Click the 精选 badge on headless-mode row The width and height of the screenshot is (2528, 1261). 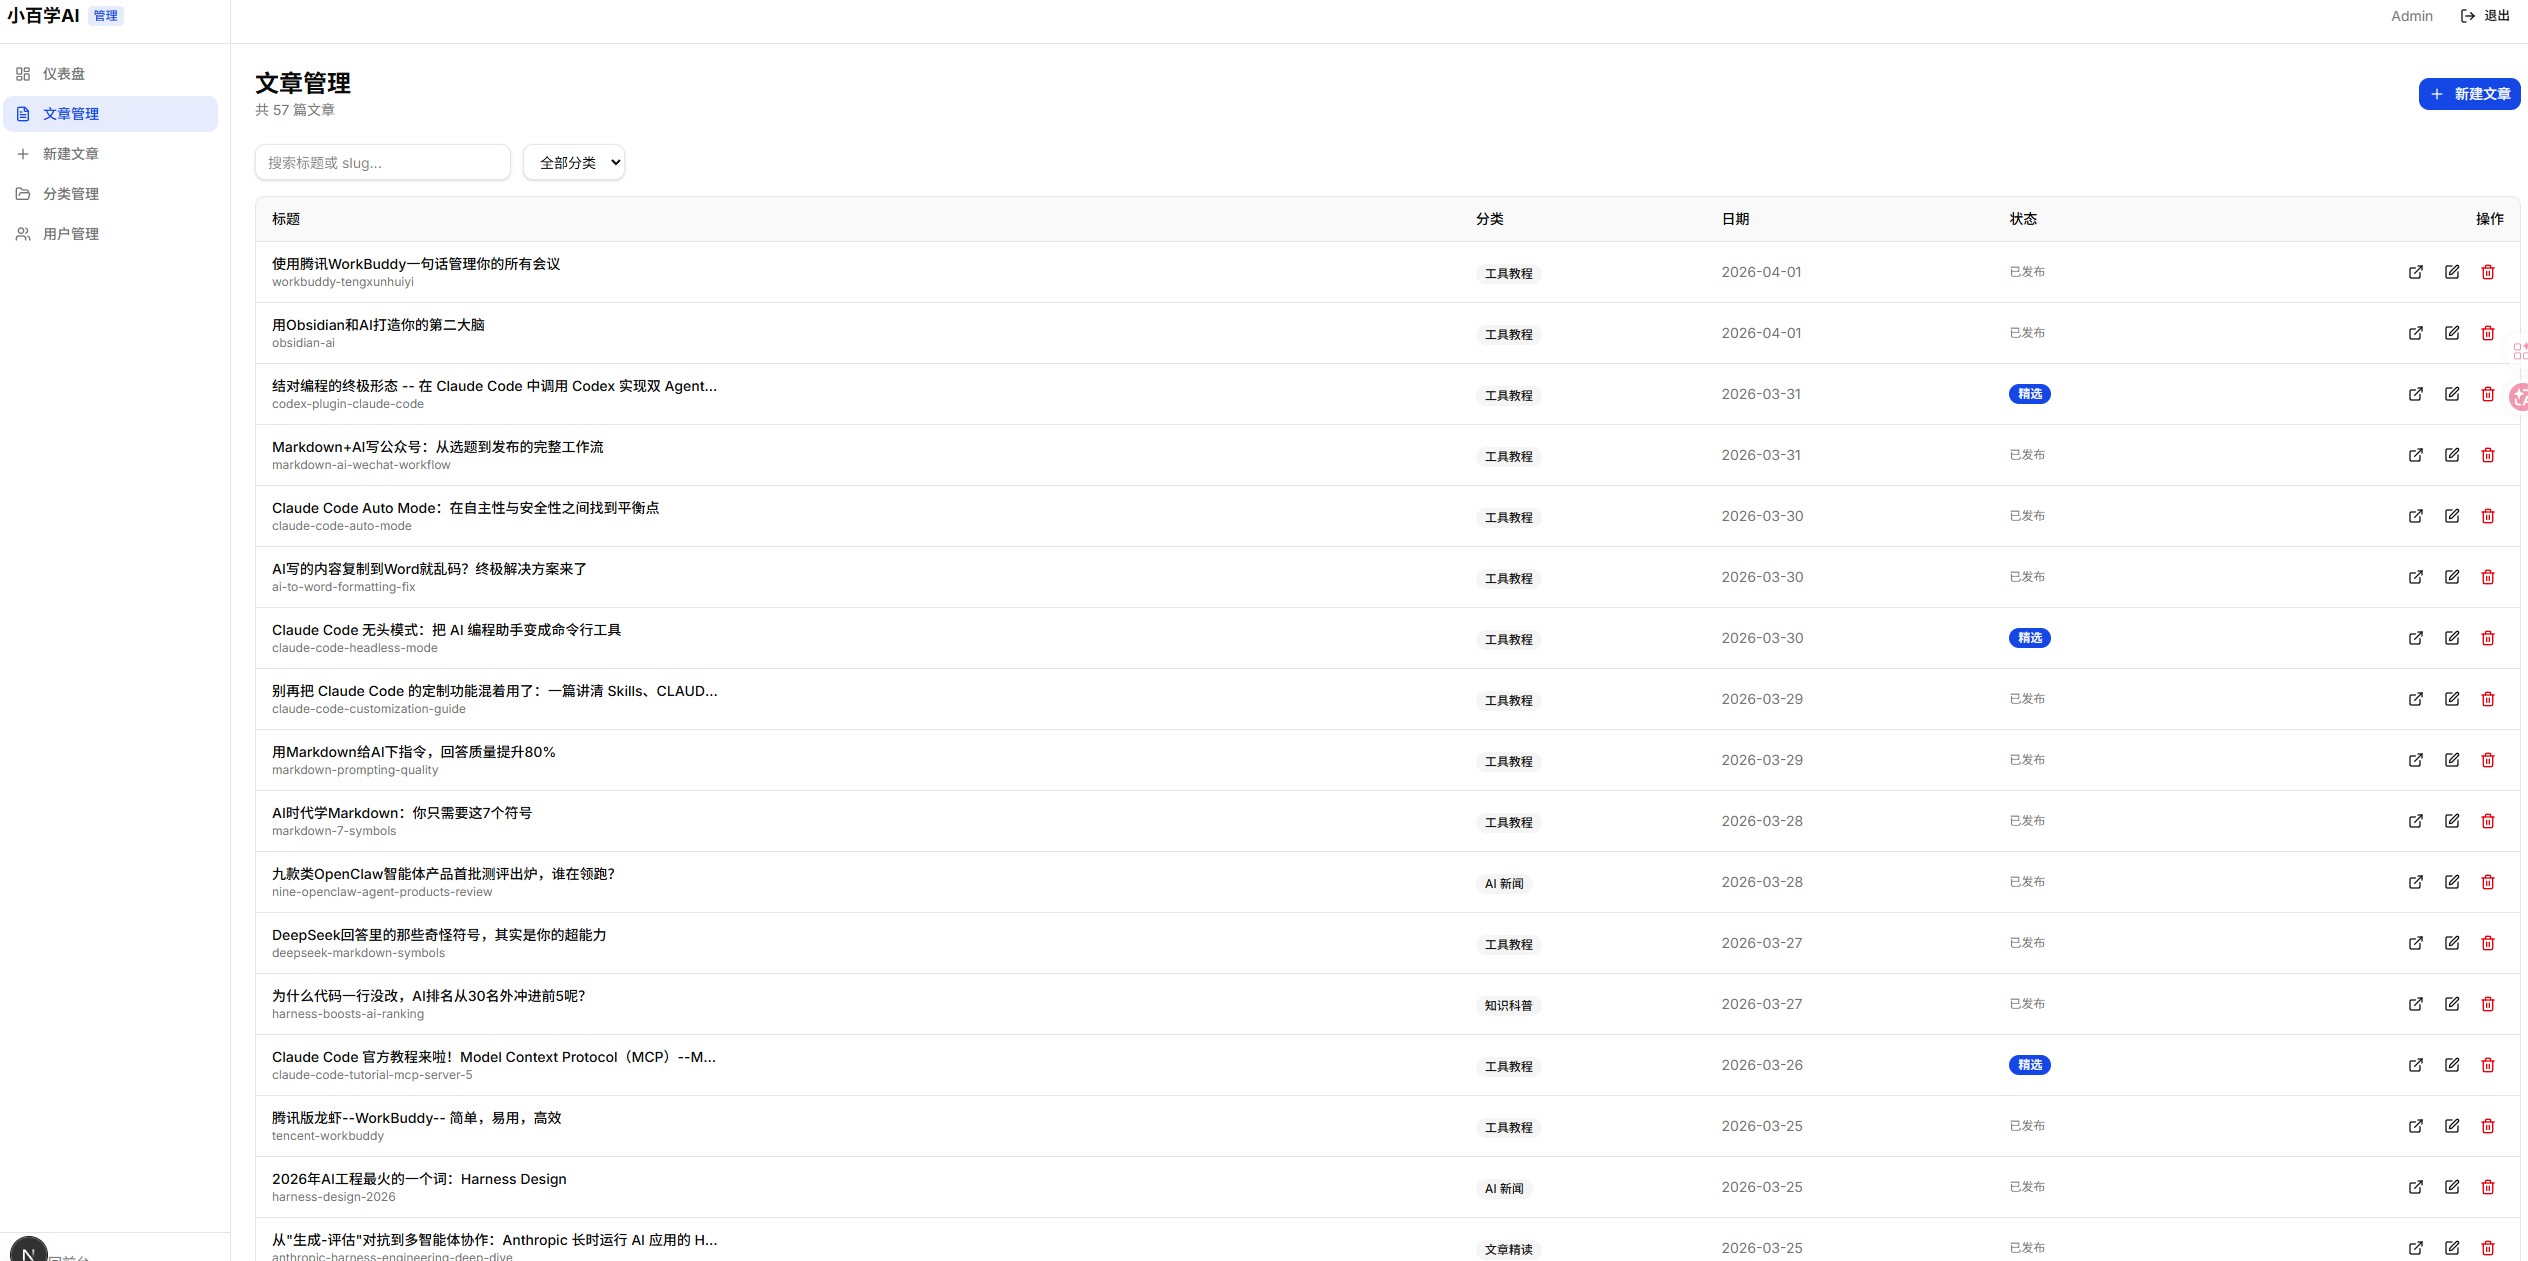click(x=2029, y=638)
